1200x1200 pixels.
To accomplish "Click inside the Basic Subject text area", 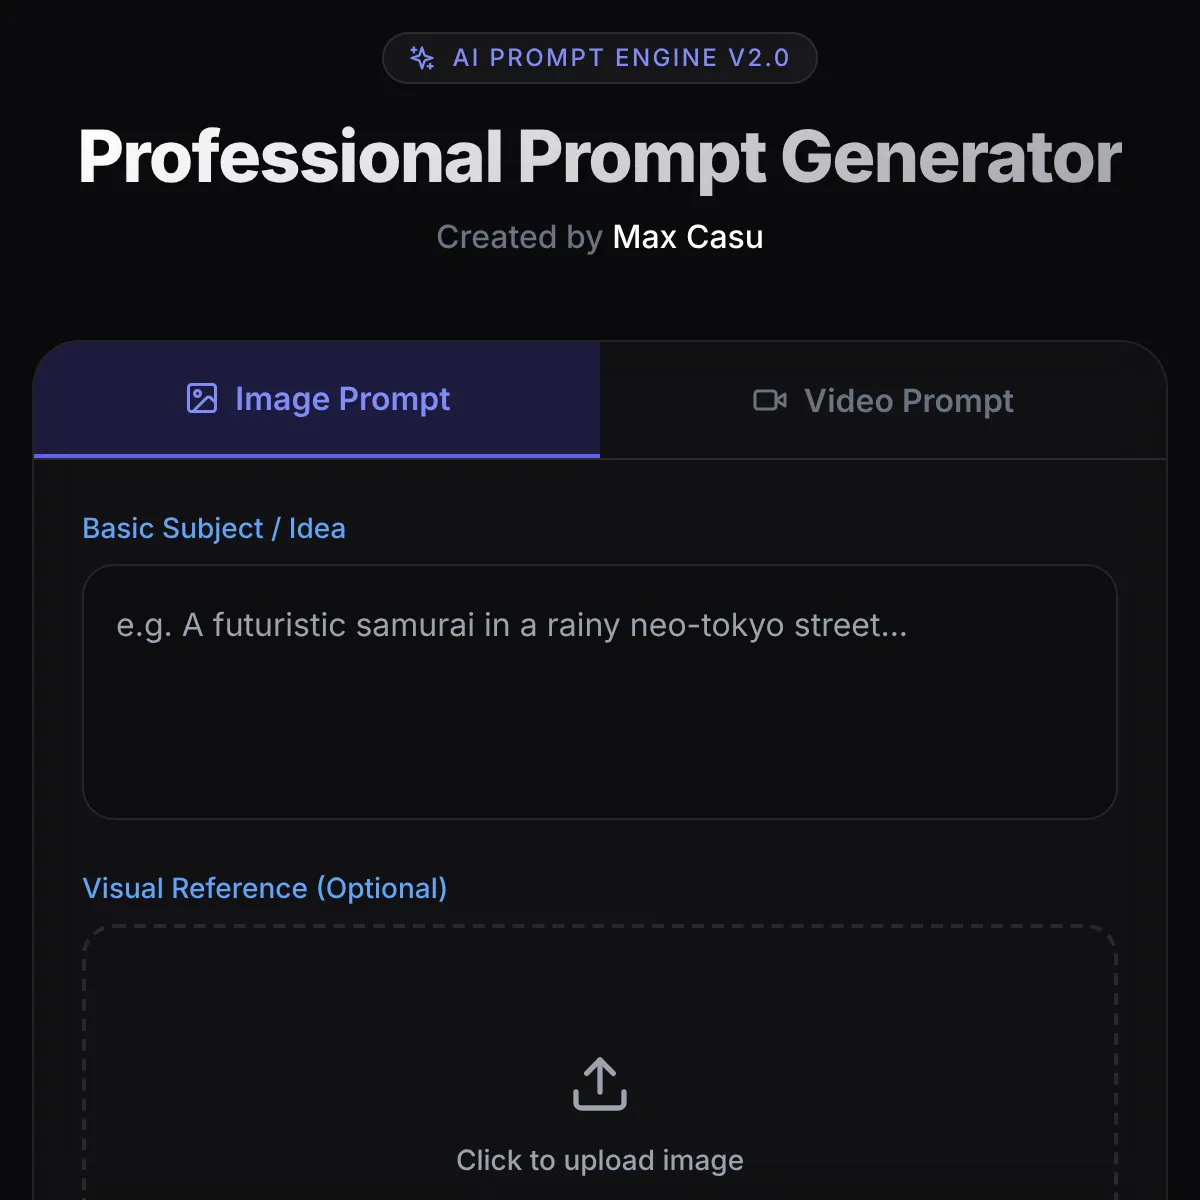I will point(599,690).
